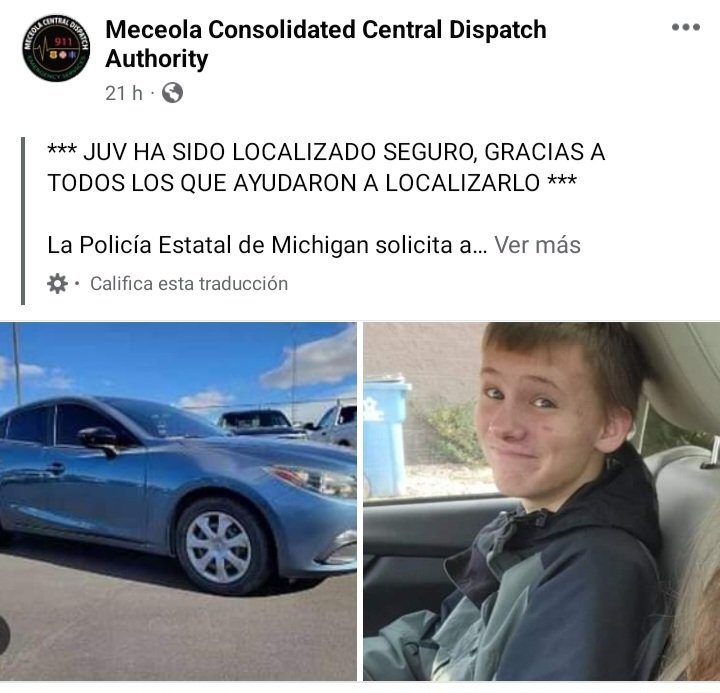Click the gray quote bar beside translation

pyautogui.click(x=23, y=221)
